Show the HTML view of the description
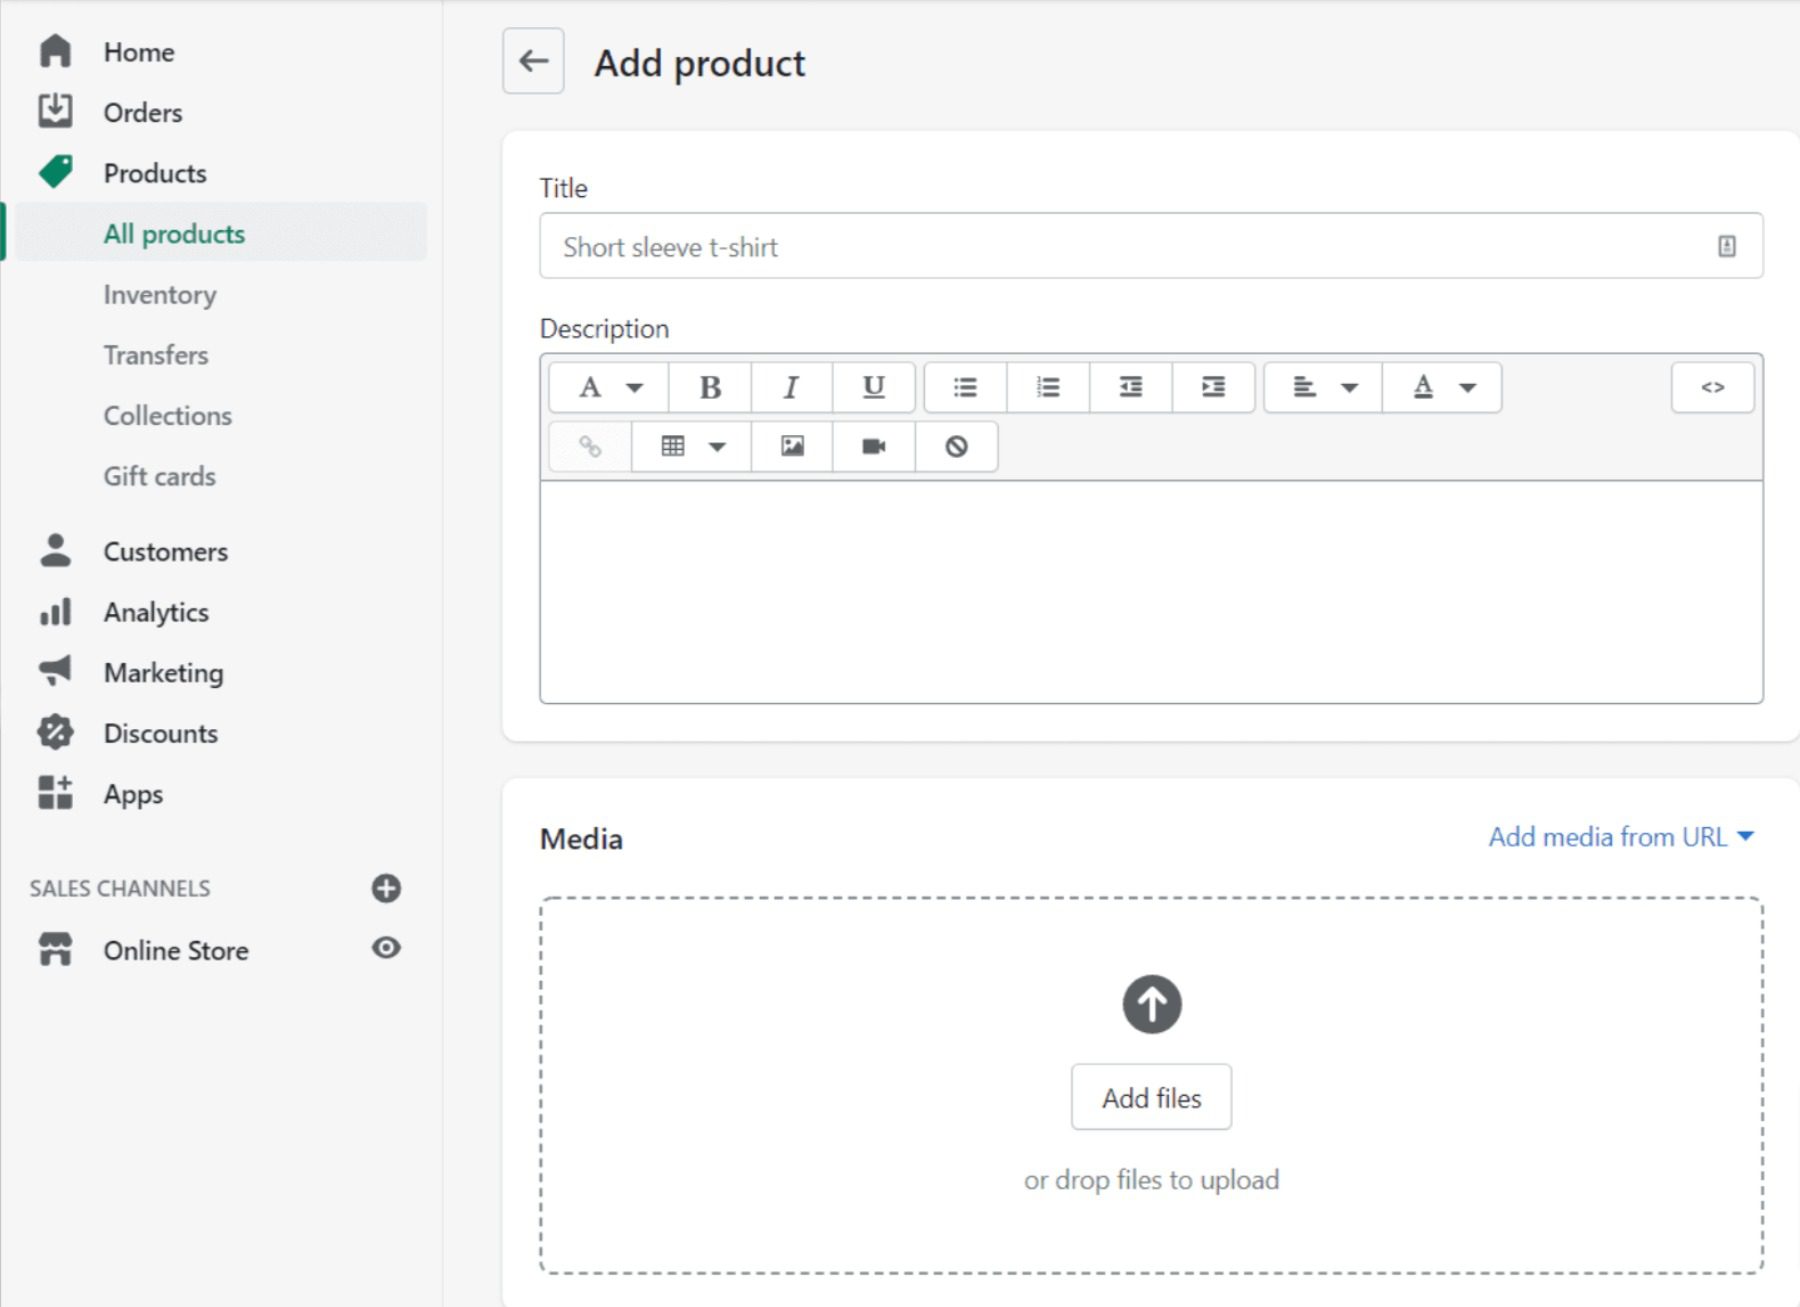 click(x=1712, y=387)
